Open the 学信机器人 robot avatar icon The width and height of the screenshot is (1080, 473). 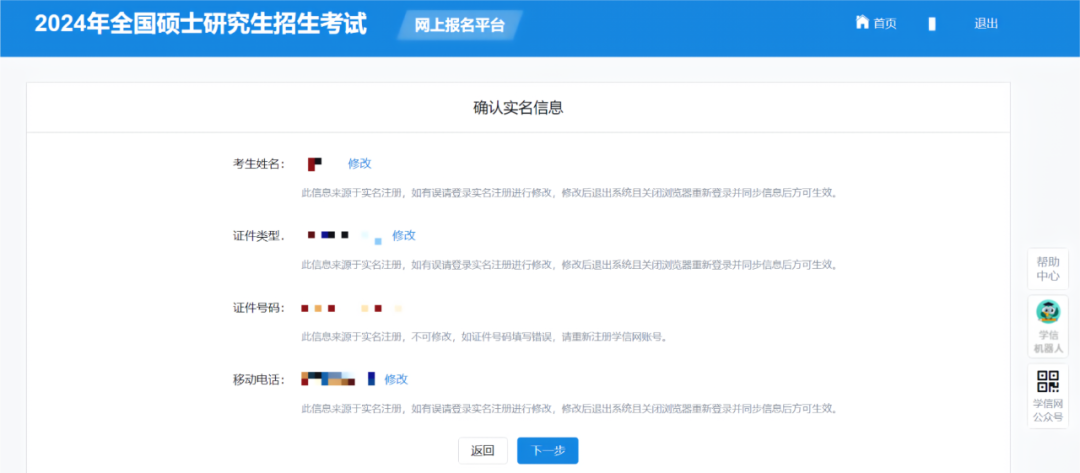[1048, 313]
